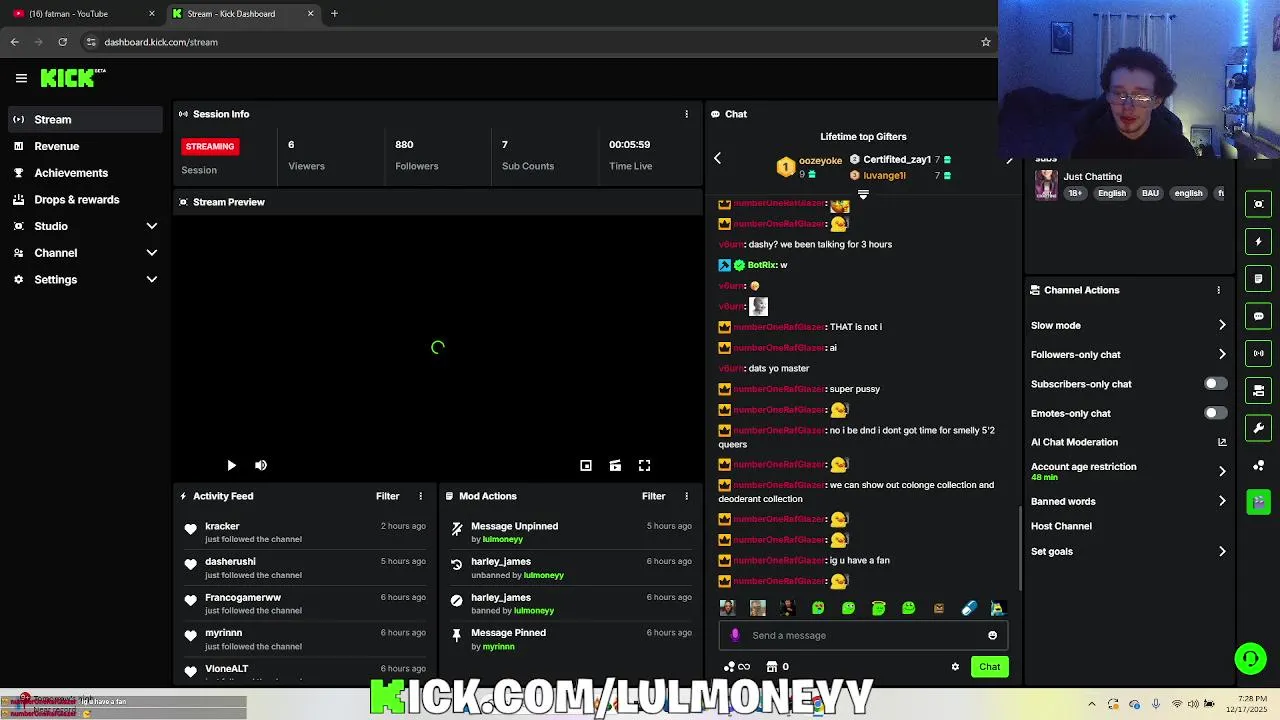Open Session Info three-dot options
The width and height of the screenshot is (1280, 720).
pos(686,114)
